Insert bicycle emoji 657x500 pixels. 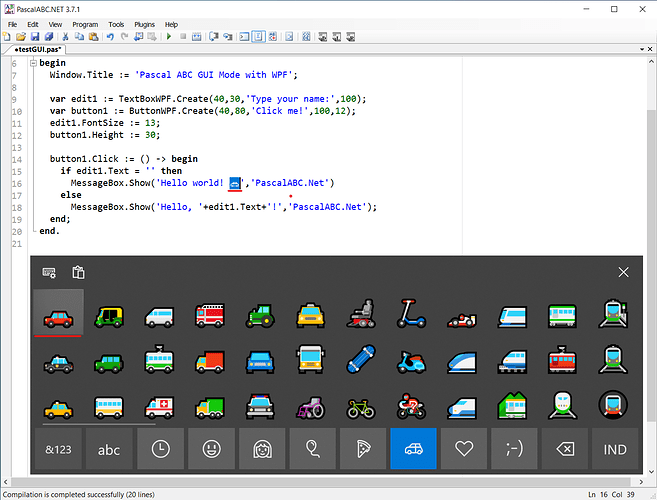coord(361,409)
